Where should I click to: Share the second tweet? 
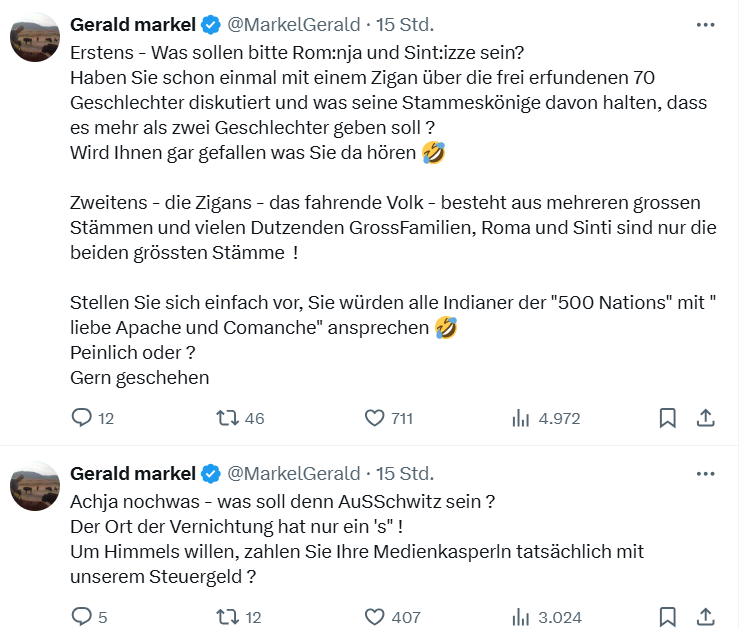click(704, 617)
